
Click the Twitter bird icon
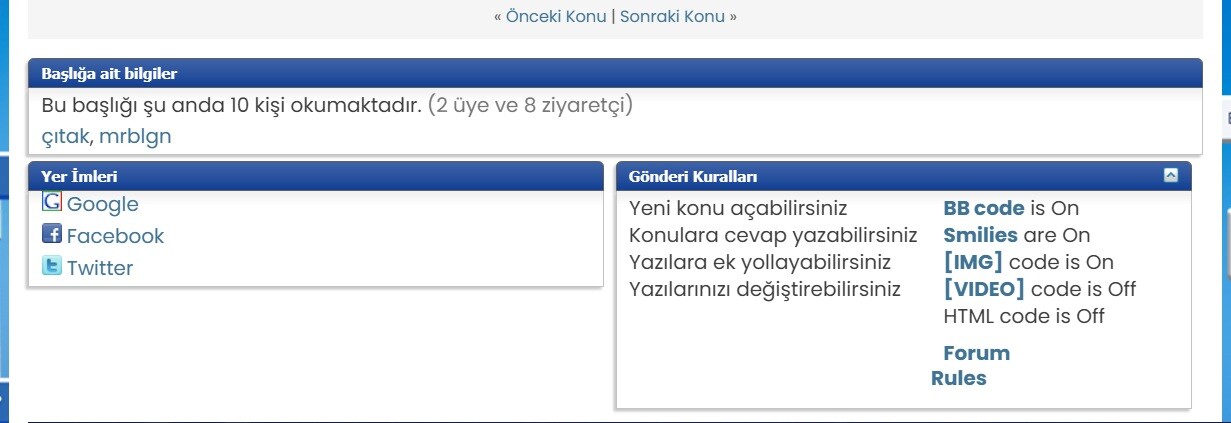[52, 266]
